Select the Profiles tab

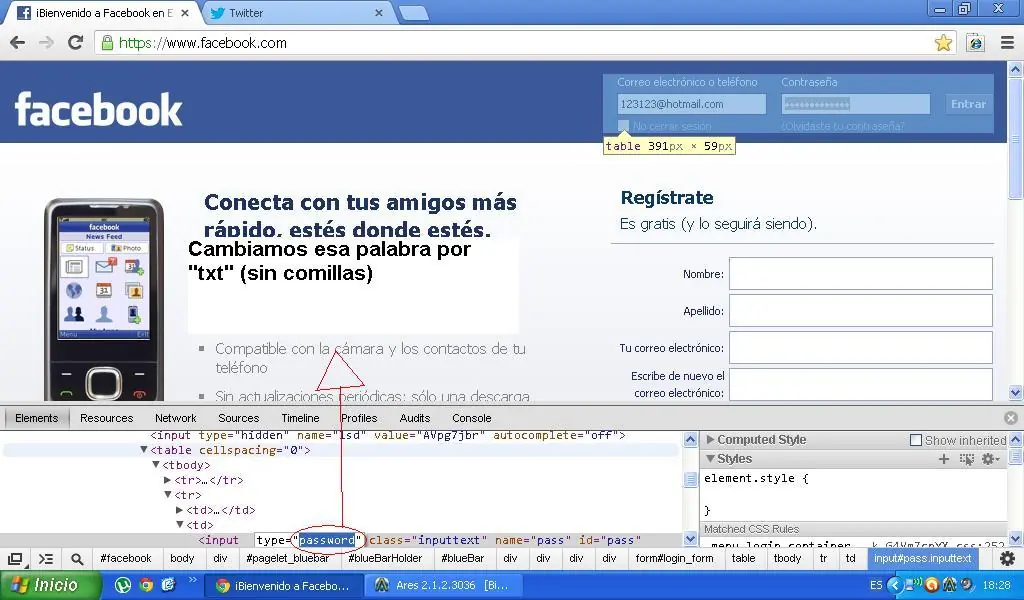tap(359, 418)
